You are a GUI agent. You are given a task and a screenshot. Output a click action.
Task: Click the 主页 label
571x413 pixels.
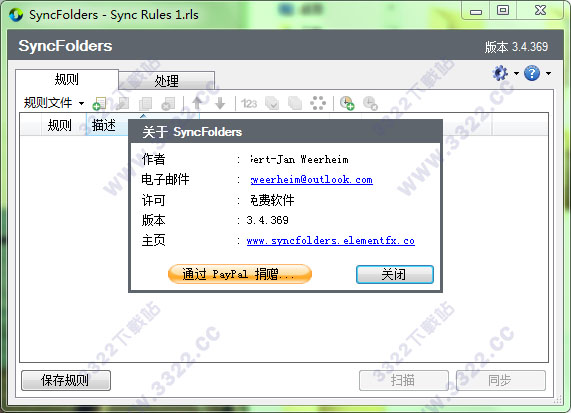click(153, 240)
